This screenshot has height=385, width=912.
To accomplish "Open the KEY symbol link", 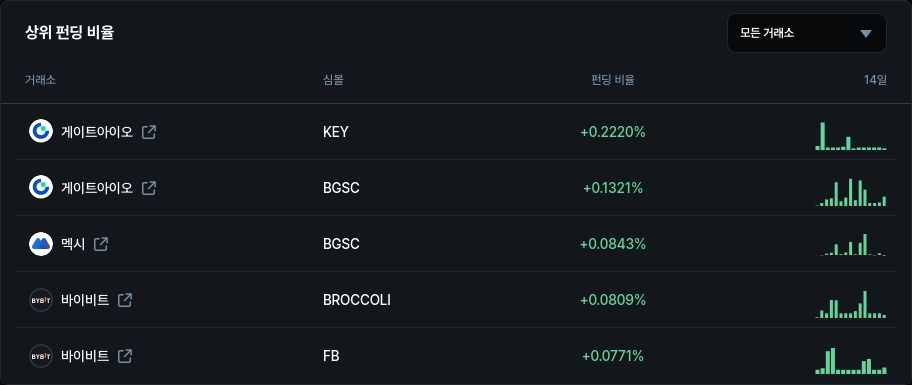I will point(336,132).
